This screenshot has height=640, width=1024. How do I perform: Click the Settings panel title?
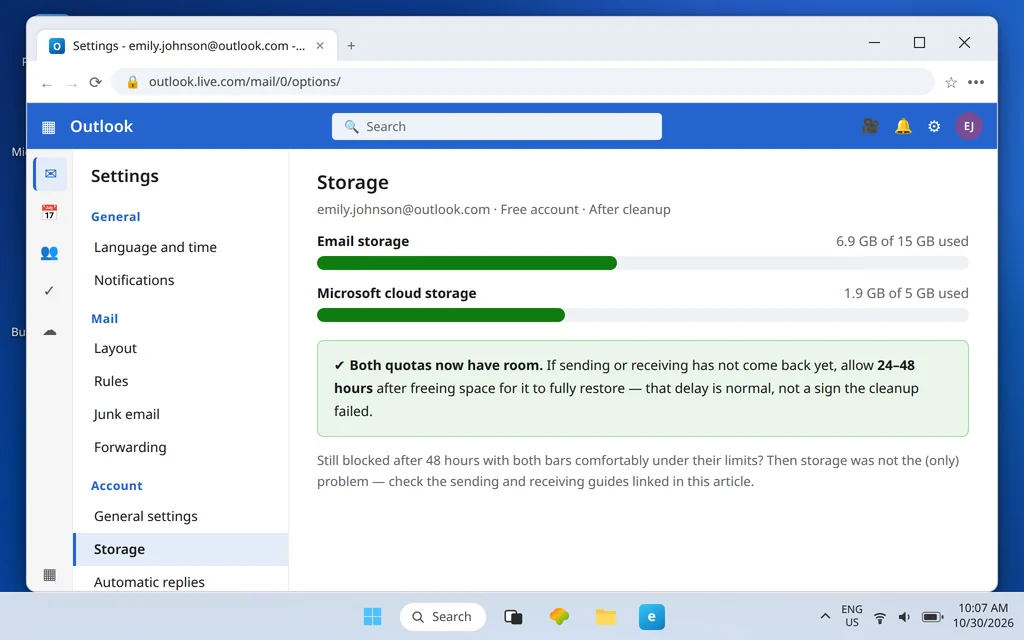click(125, 176)
